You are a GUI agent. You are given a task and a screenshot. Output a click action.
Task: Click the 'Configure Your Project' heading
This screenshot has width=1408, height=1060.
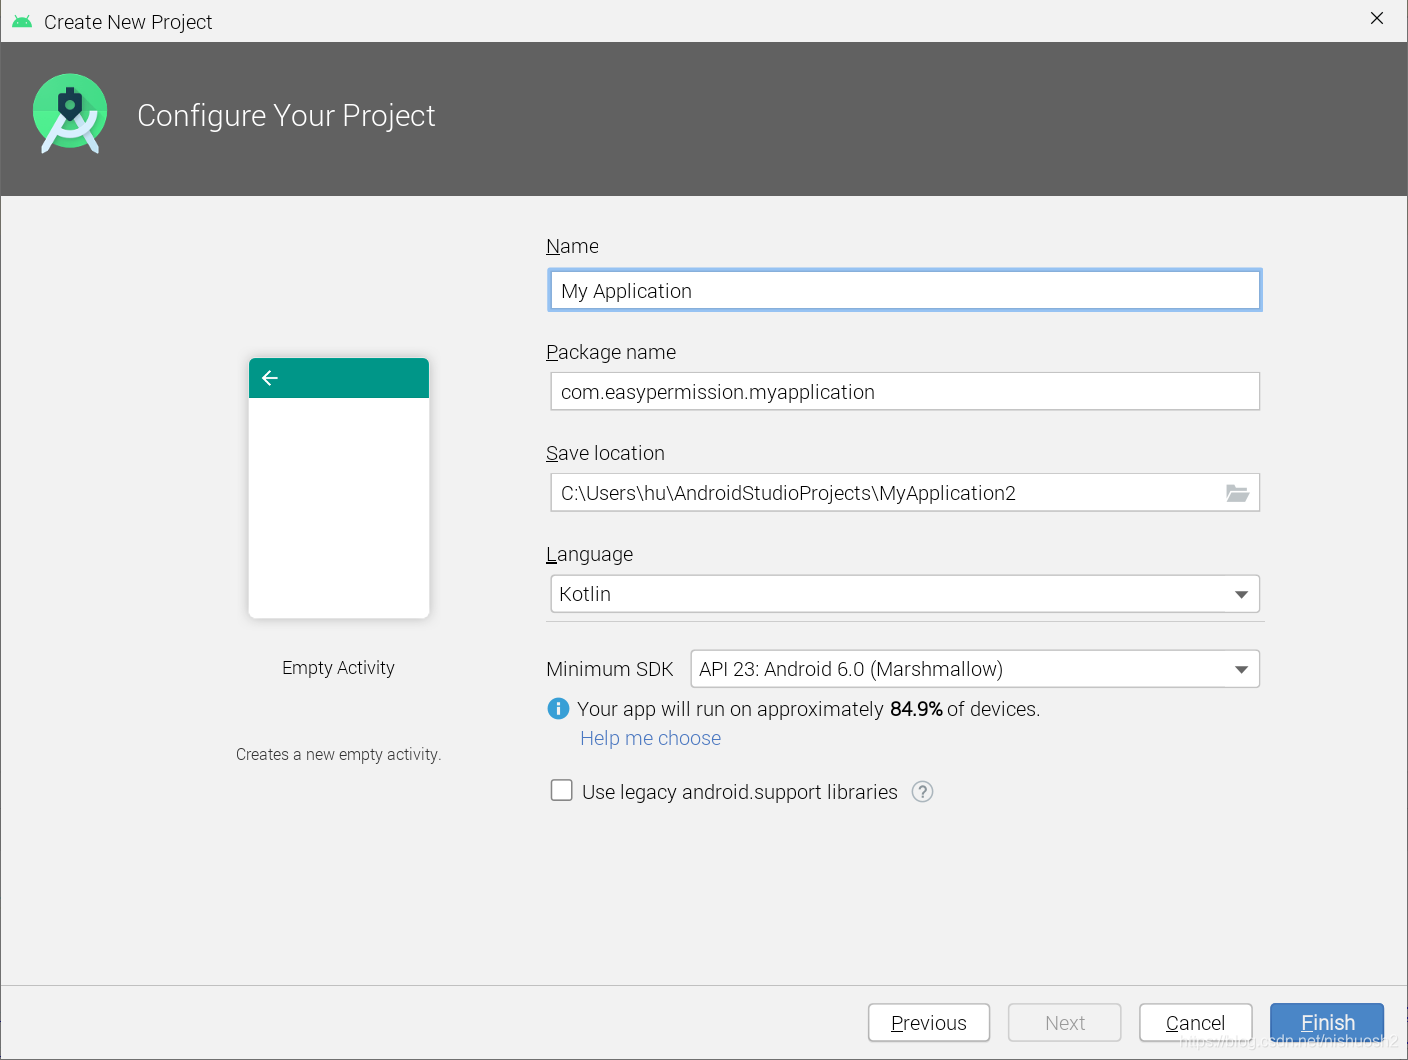click(x=286, y=116)
